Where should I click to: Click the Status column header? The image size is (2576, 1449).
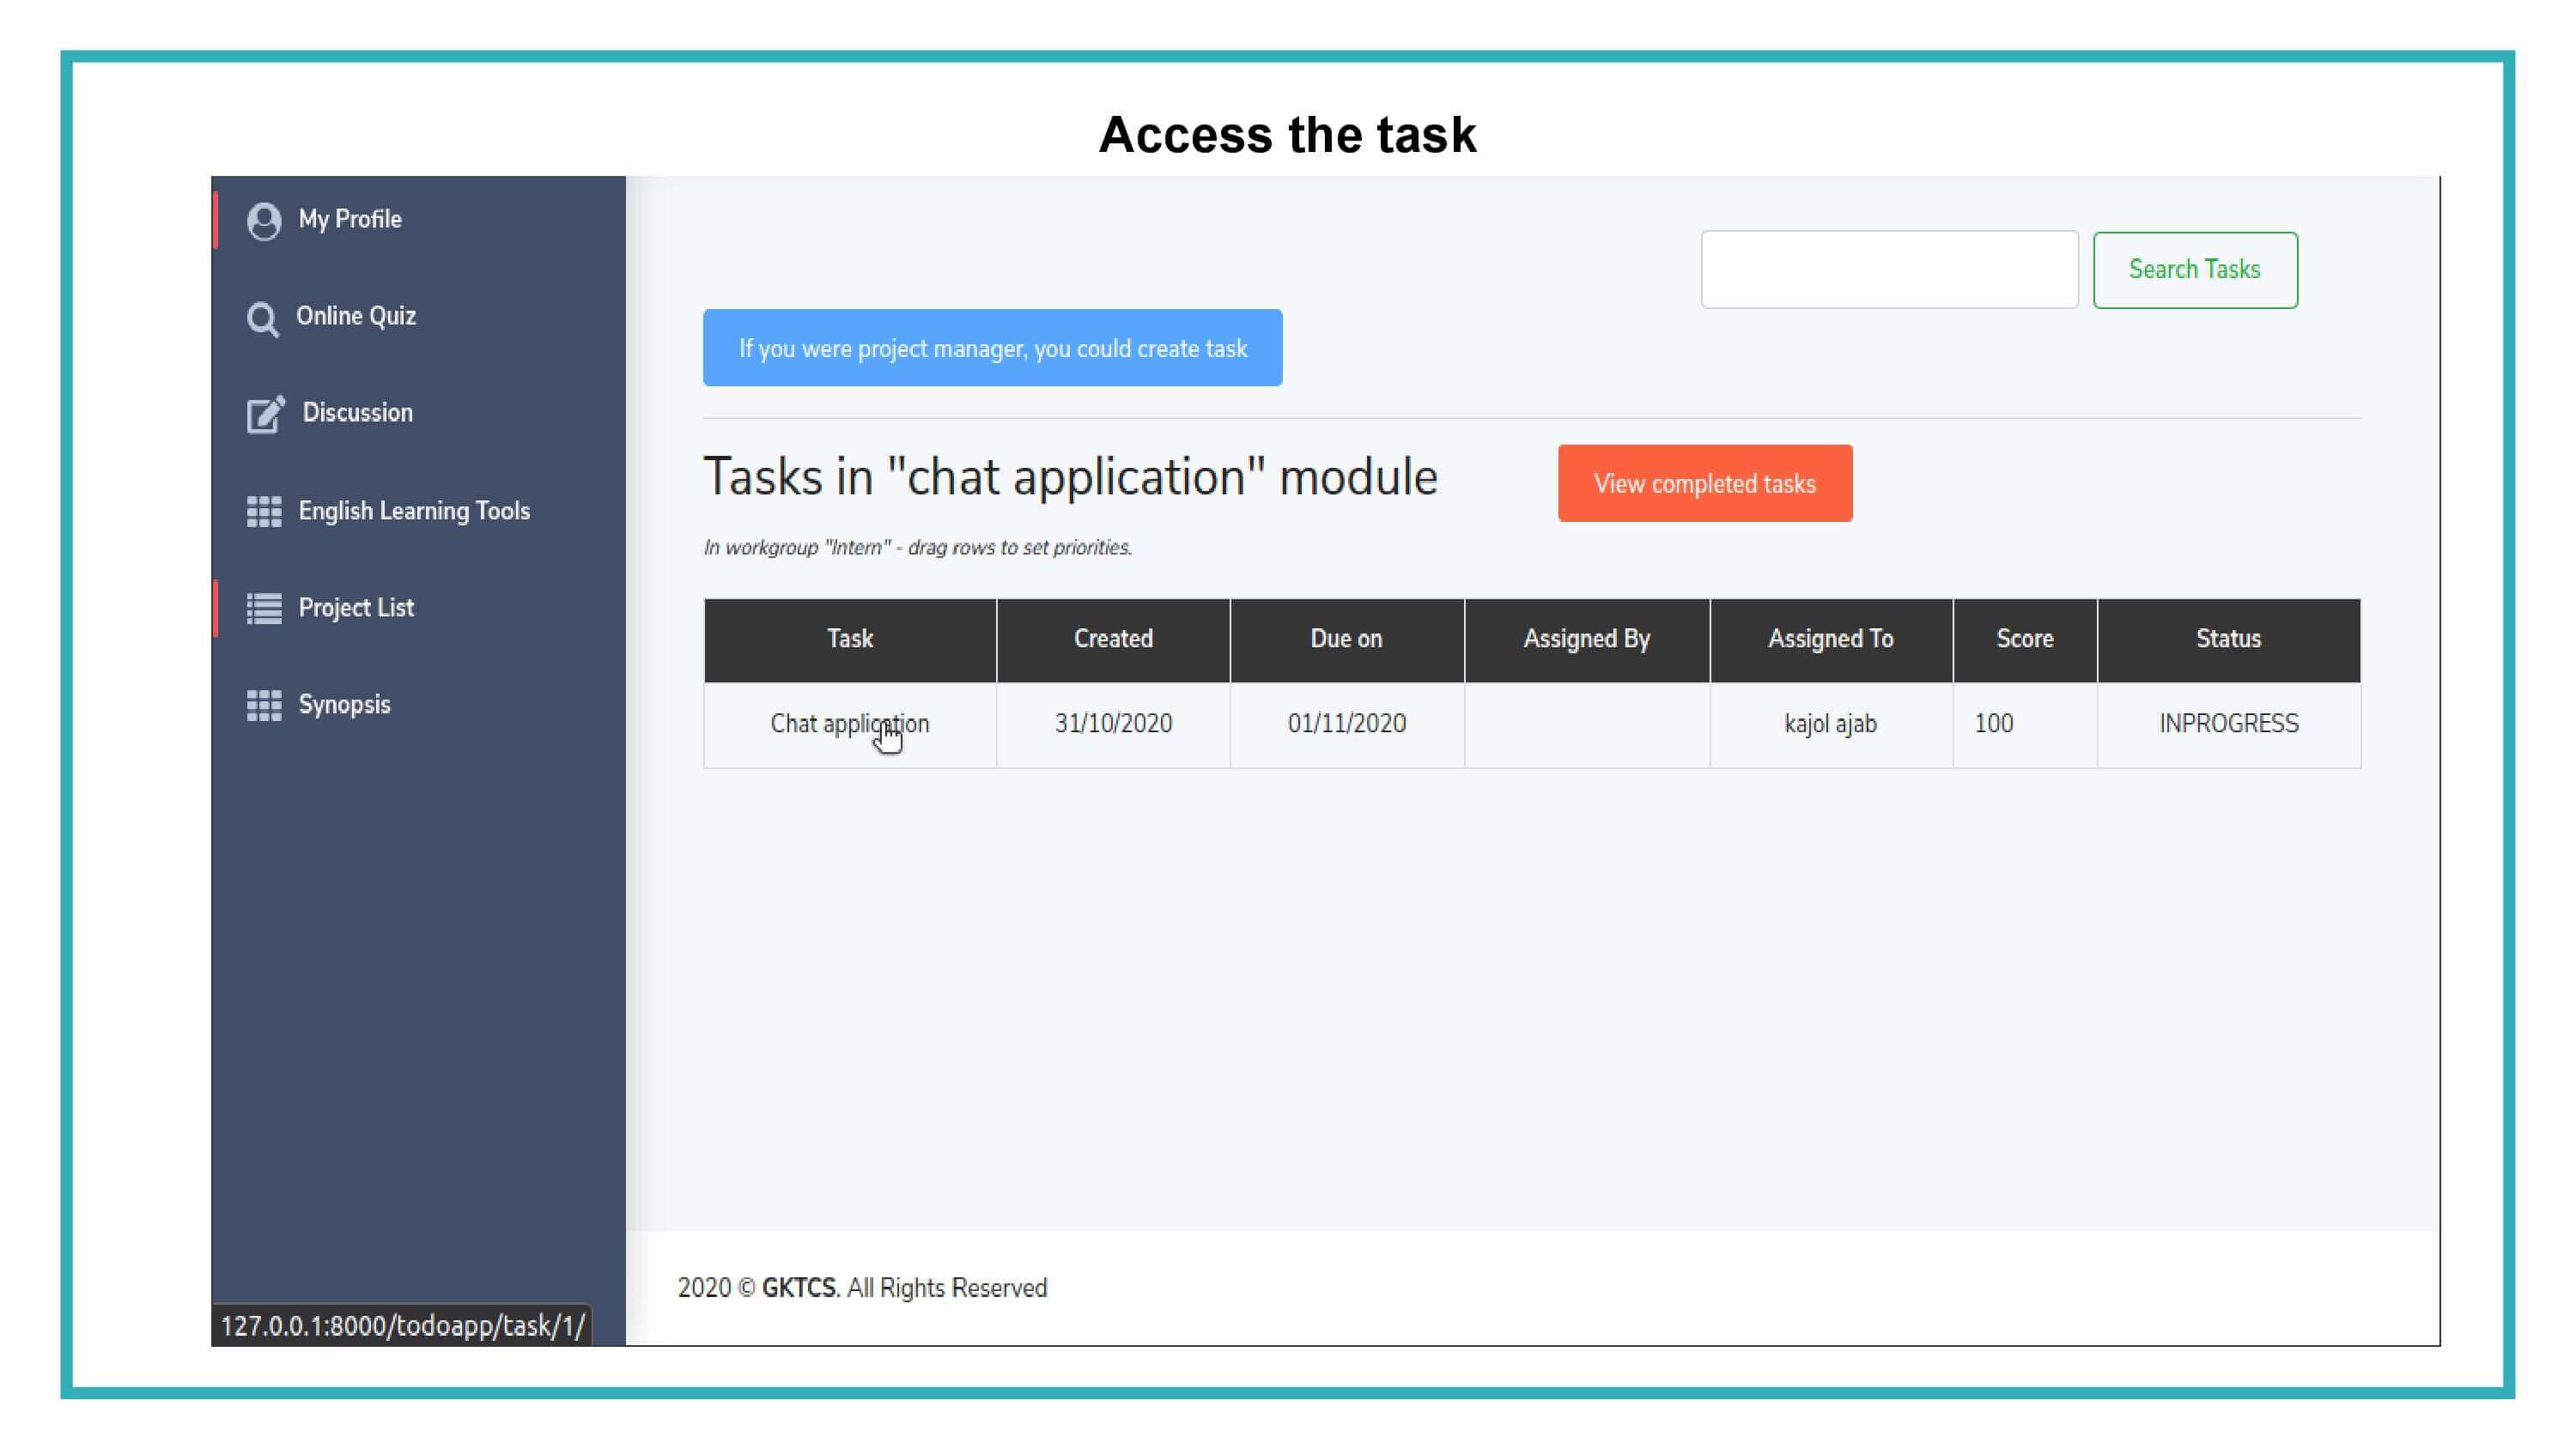coord(2229,640)
